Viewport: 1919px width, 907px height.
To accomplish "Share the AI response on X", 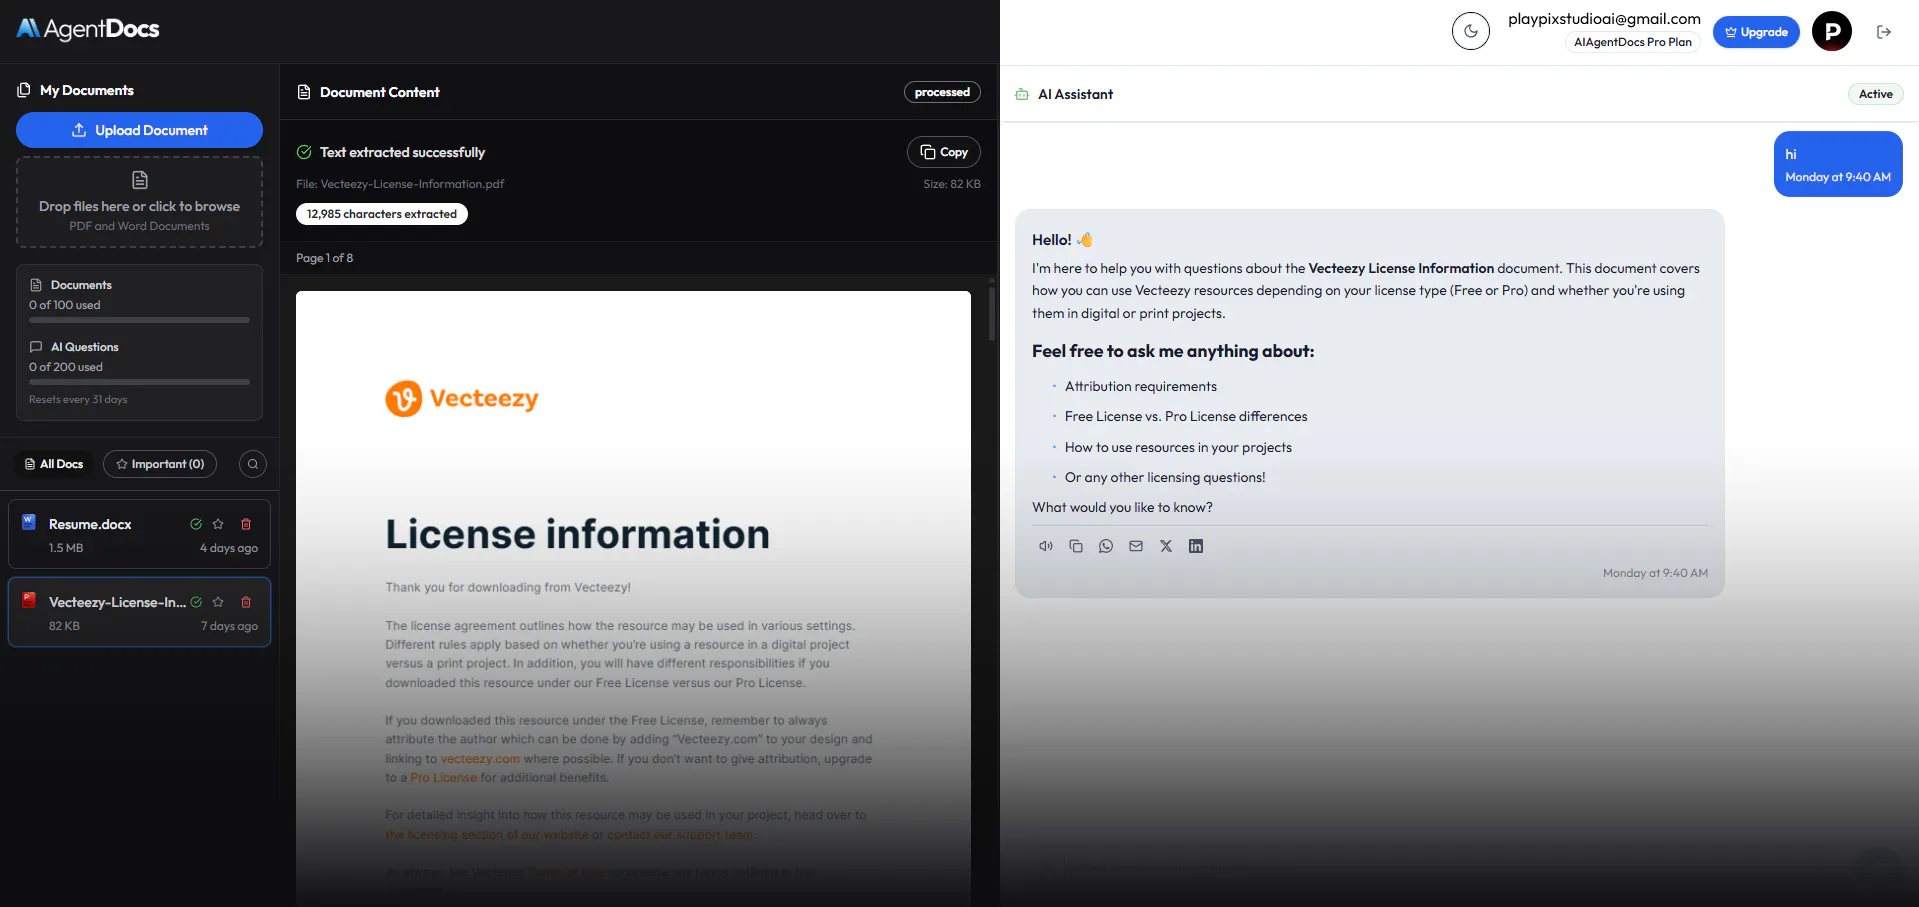I will pos(1166,546).
